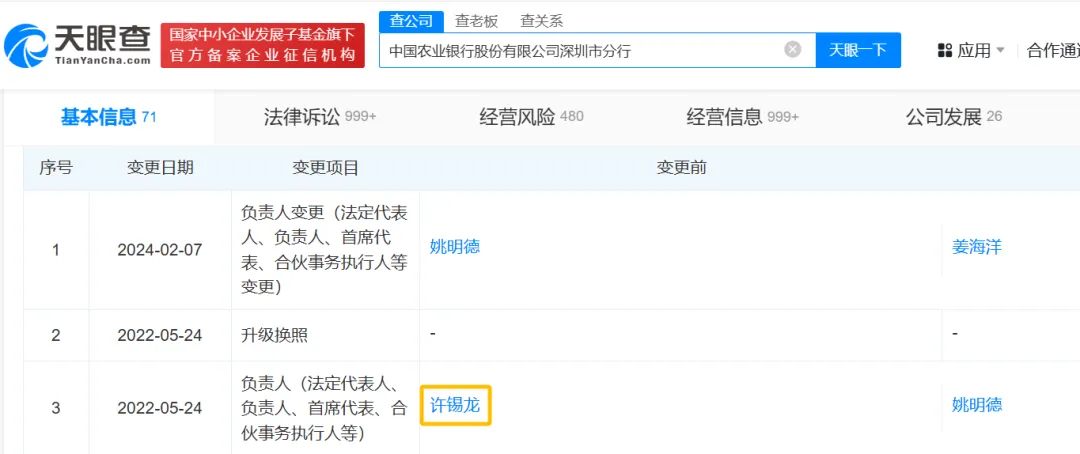The width and height of the screenshot is (1080, 454).
Task: Select the 2024-02-07 date cell
Action: (x=160, y=249)
